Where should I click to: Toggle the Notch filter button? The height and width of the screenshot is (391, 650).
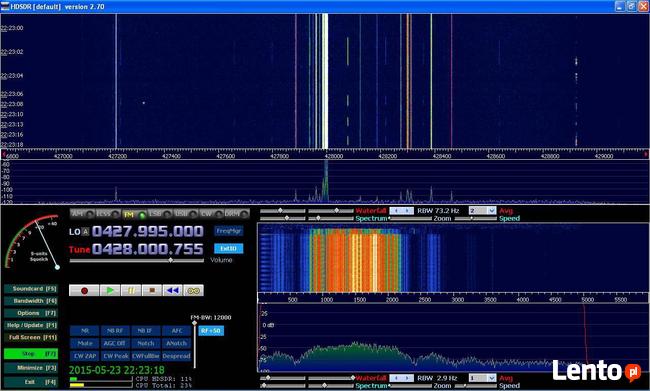(x=146, y=343)
